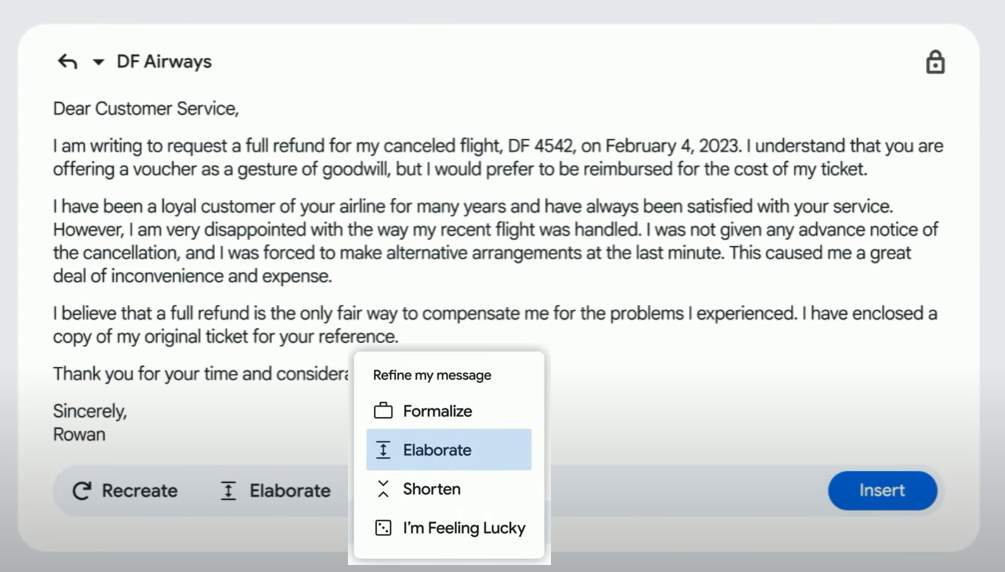Click the collapse arrows icon beside Shorten
The height and width of the screenshot is (572, 1005).
[383, 489]
